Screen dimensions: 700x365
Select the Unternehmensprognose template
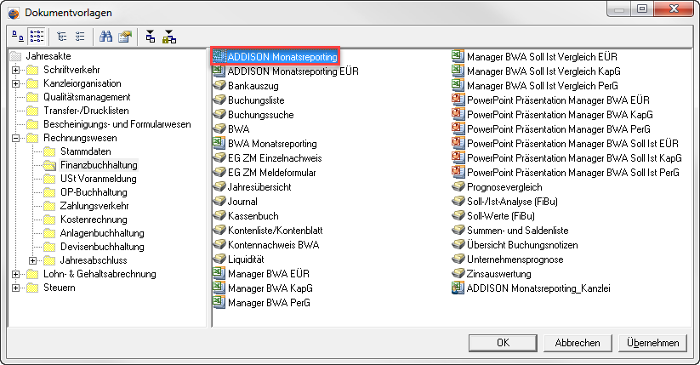tap(515, 259)
